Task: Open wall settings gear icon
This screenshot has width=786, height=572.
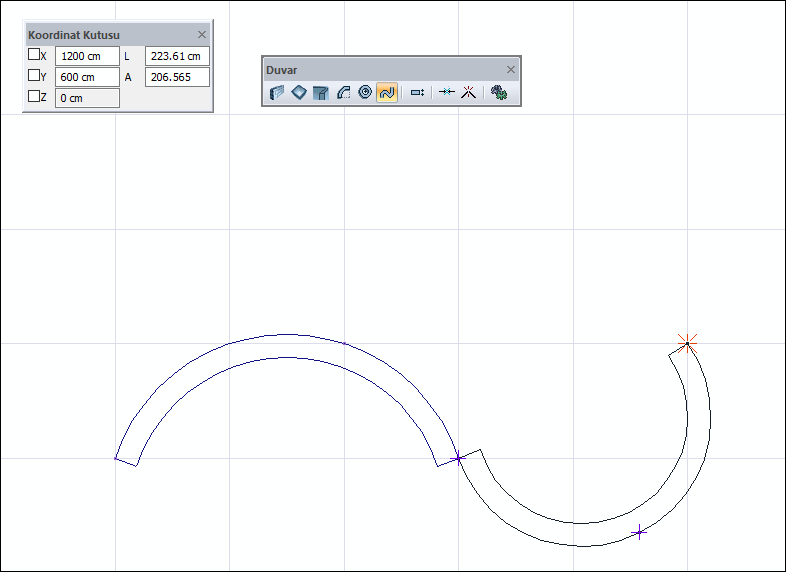Action: pos(499,92)
